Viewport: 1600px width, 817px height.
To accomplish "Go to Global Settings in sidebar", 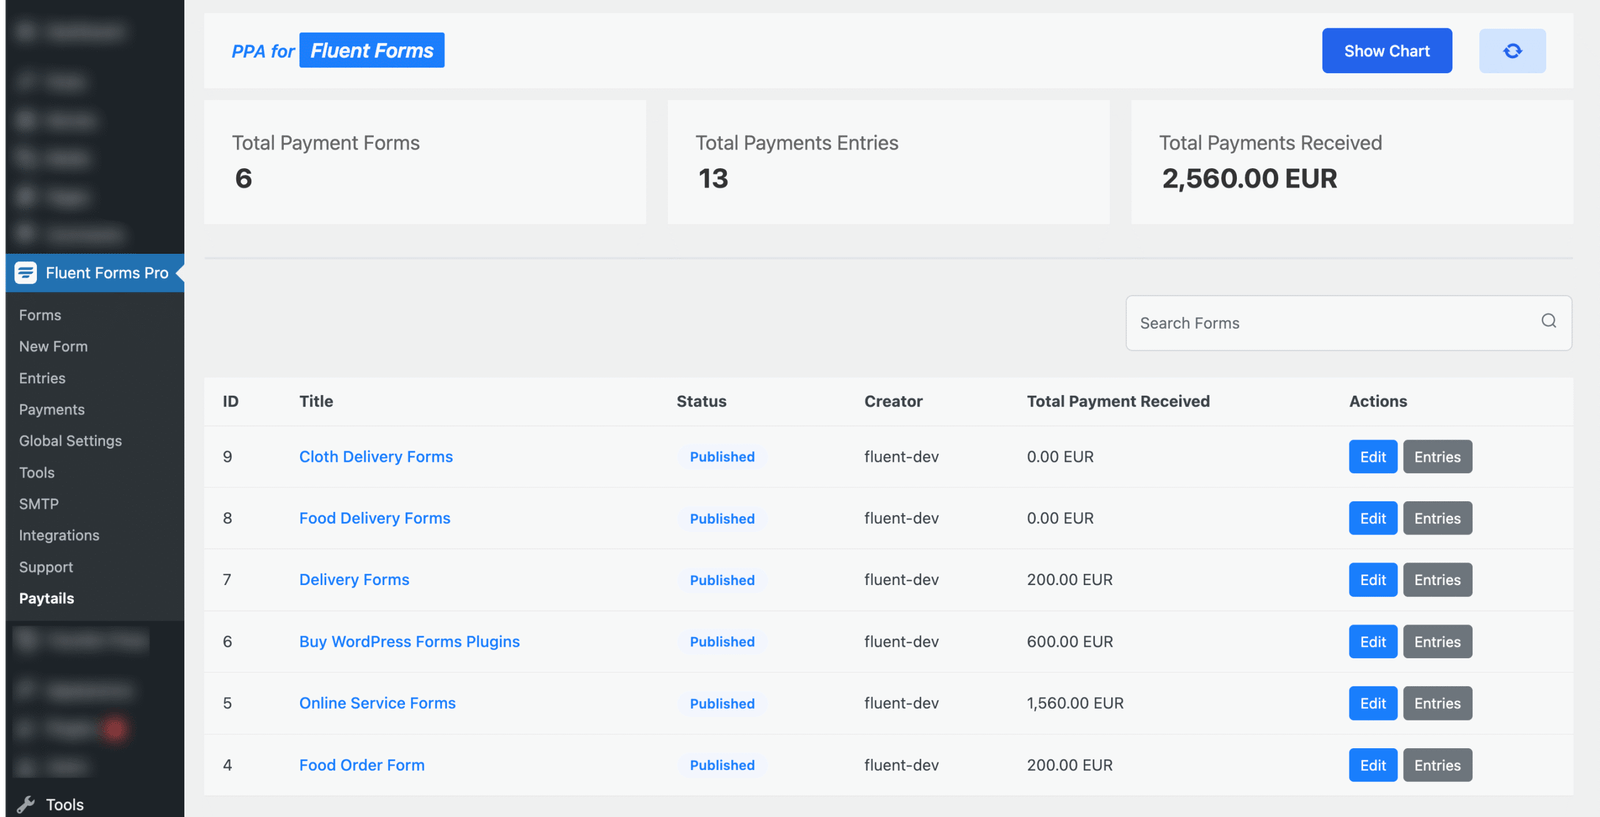I will (70, 441).
